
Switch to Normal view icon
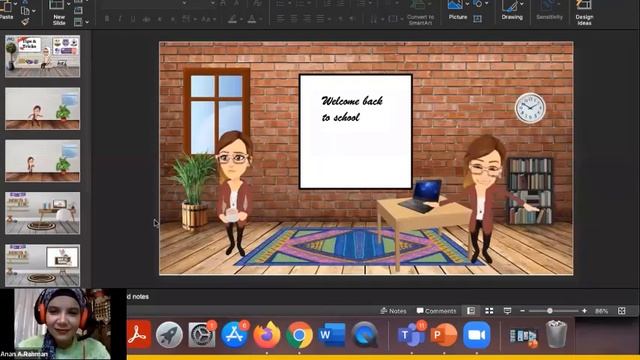(x=471, y=311)
